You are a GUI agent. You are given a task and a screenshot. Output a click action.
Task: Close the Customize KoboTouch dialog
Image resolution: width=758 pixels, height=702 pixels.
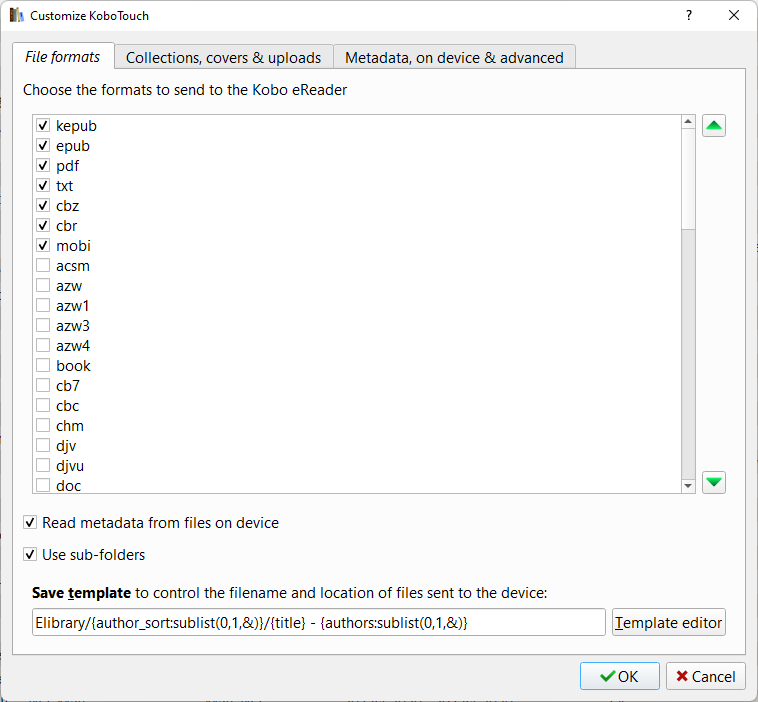tap(733, 15)
